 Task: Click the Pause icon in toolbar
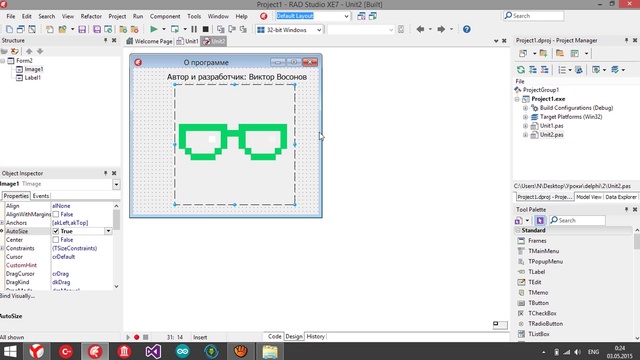pyautogui.click(x=194, y=29)
